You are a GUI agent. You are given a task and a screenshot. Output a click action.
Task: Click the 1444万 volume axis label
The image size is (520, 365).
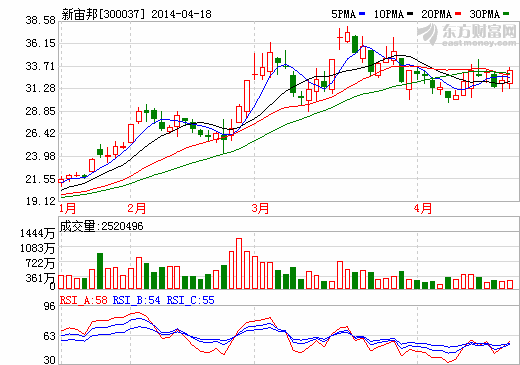click(37, 233)
